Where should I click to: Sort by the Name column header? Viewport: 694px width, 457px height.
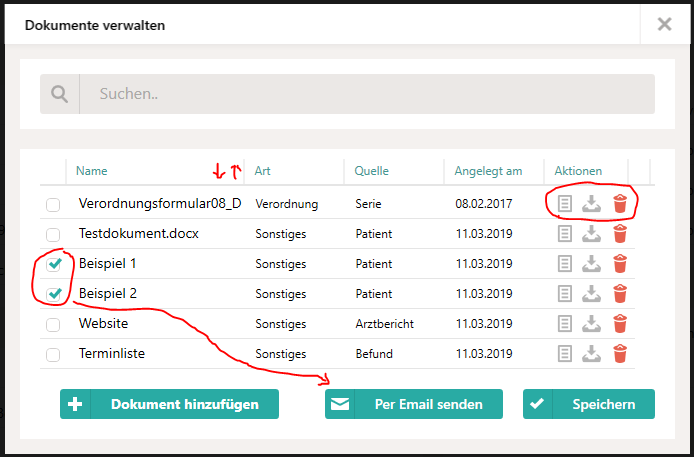pyautogui.click(x=92, y=171)
